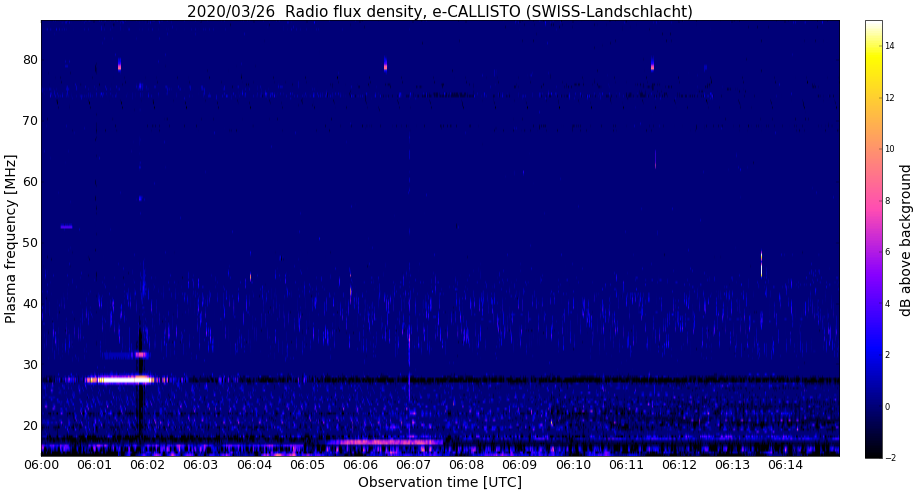Click the 50 MHz frequency tick label
Viewport: 919px width, 494px height.
point(30,243)
